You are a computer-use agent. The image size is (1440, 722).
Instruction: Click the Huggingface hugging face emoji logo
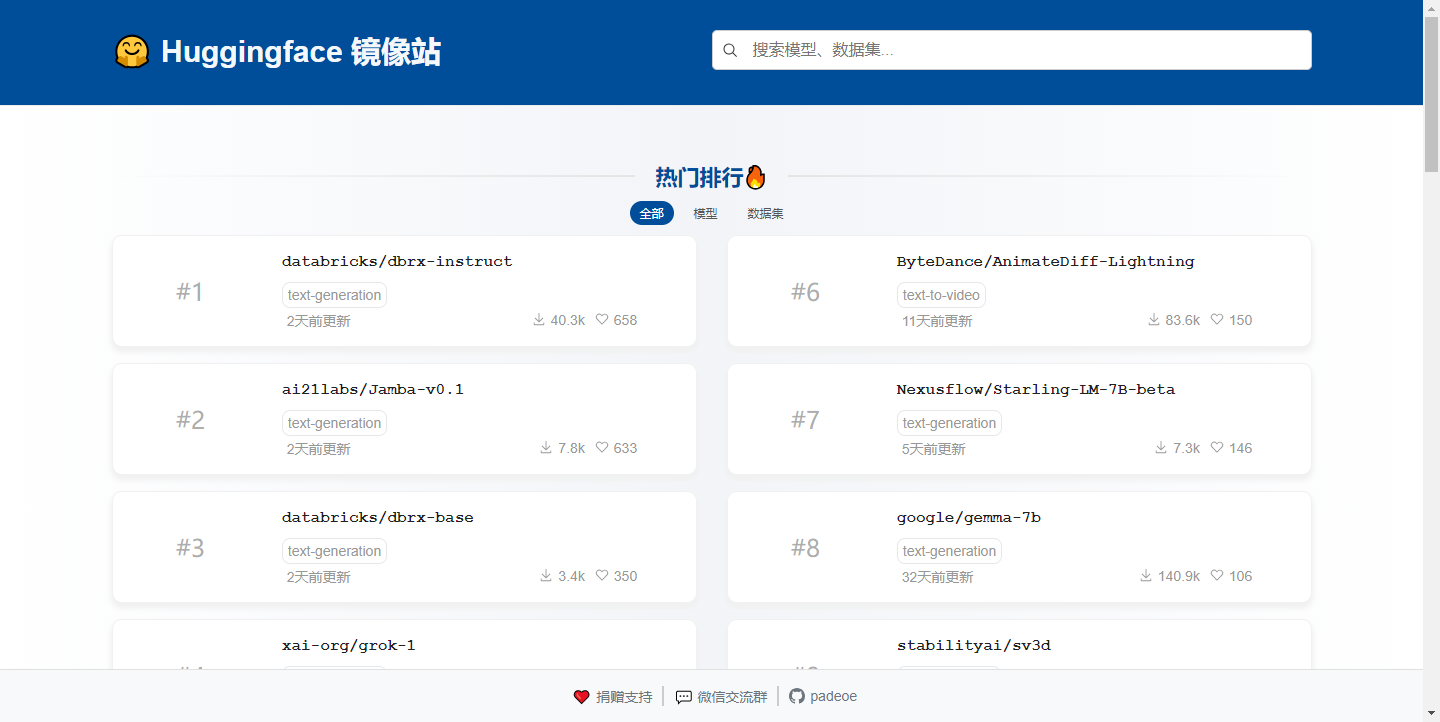[132, 52]
